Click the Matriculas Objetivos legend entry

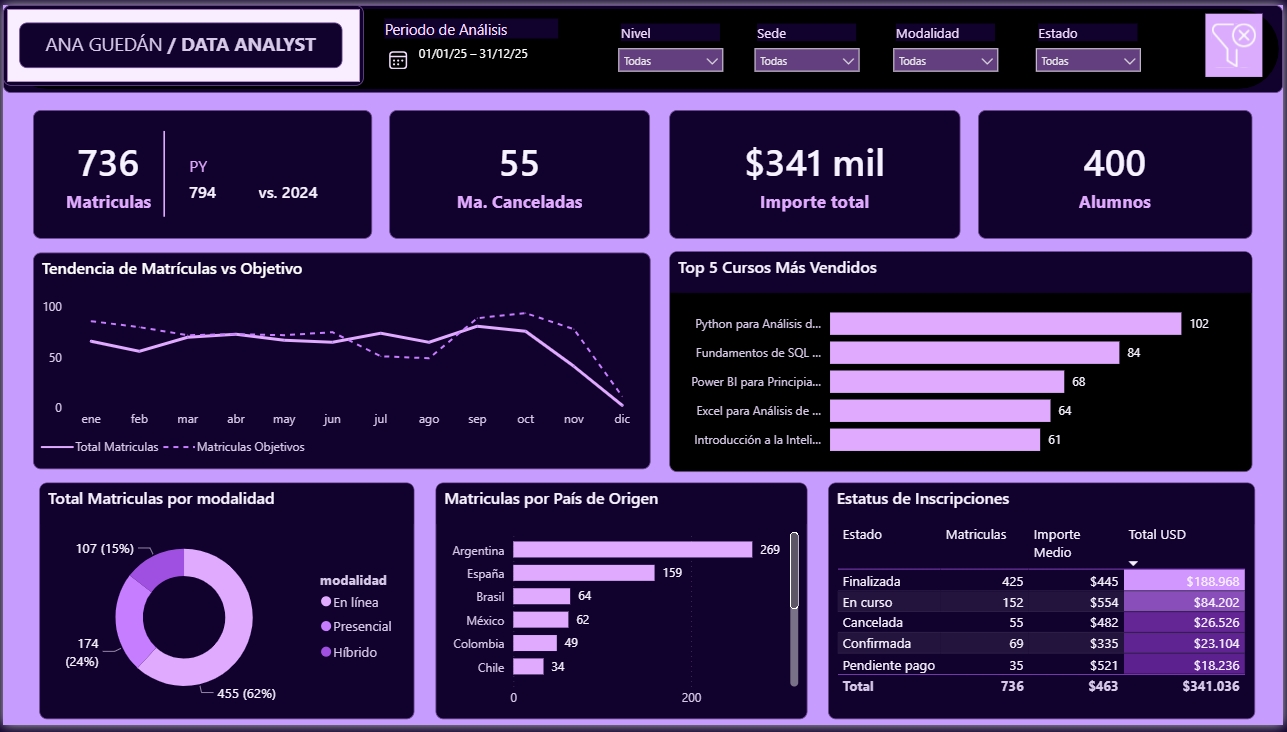pos(235,447)
